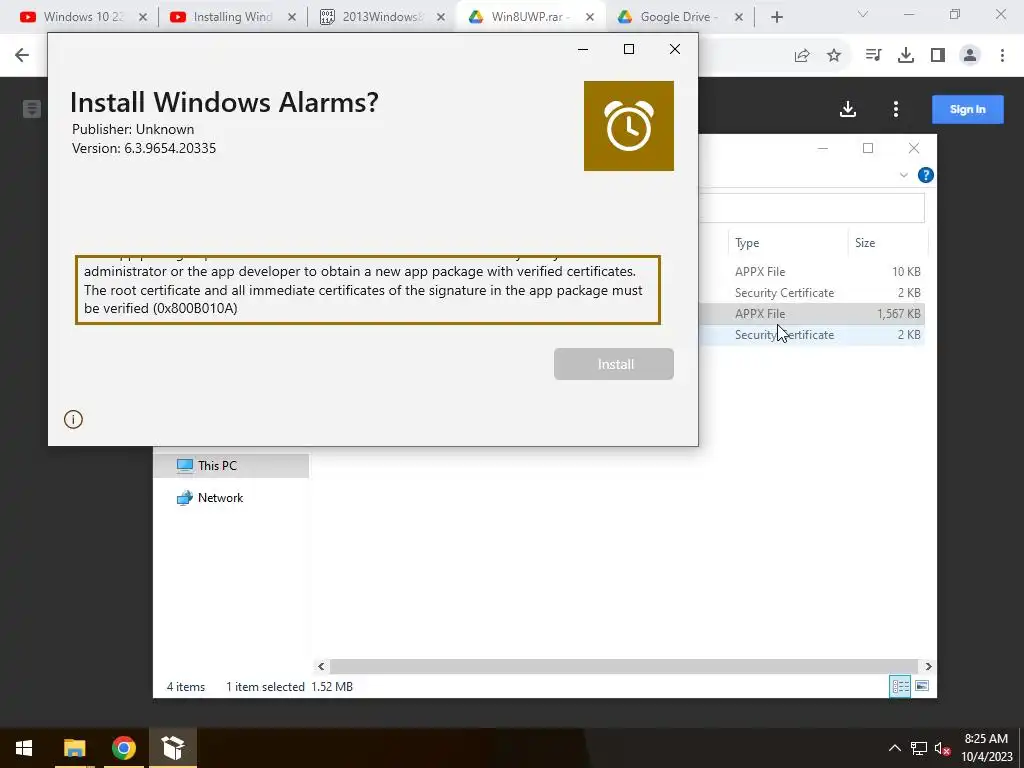Open network status tray icon
Viewport: 1024px width, 768px height.
919,748
